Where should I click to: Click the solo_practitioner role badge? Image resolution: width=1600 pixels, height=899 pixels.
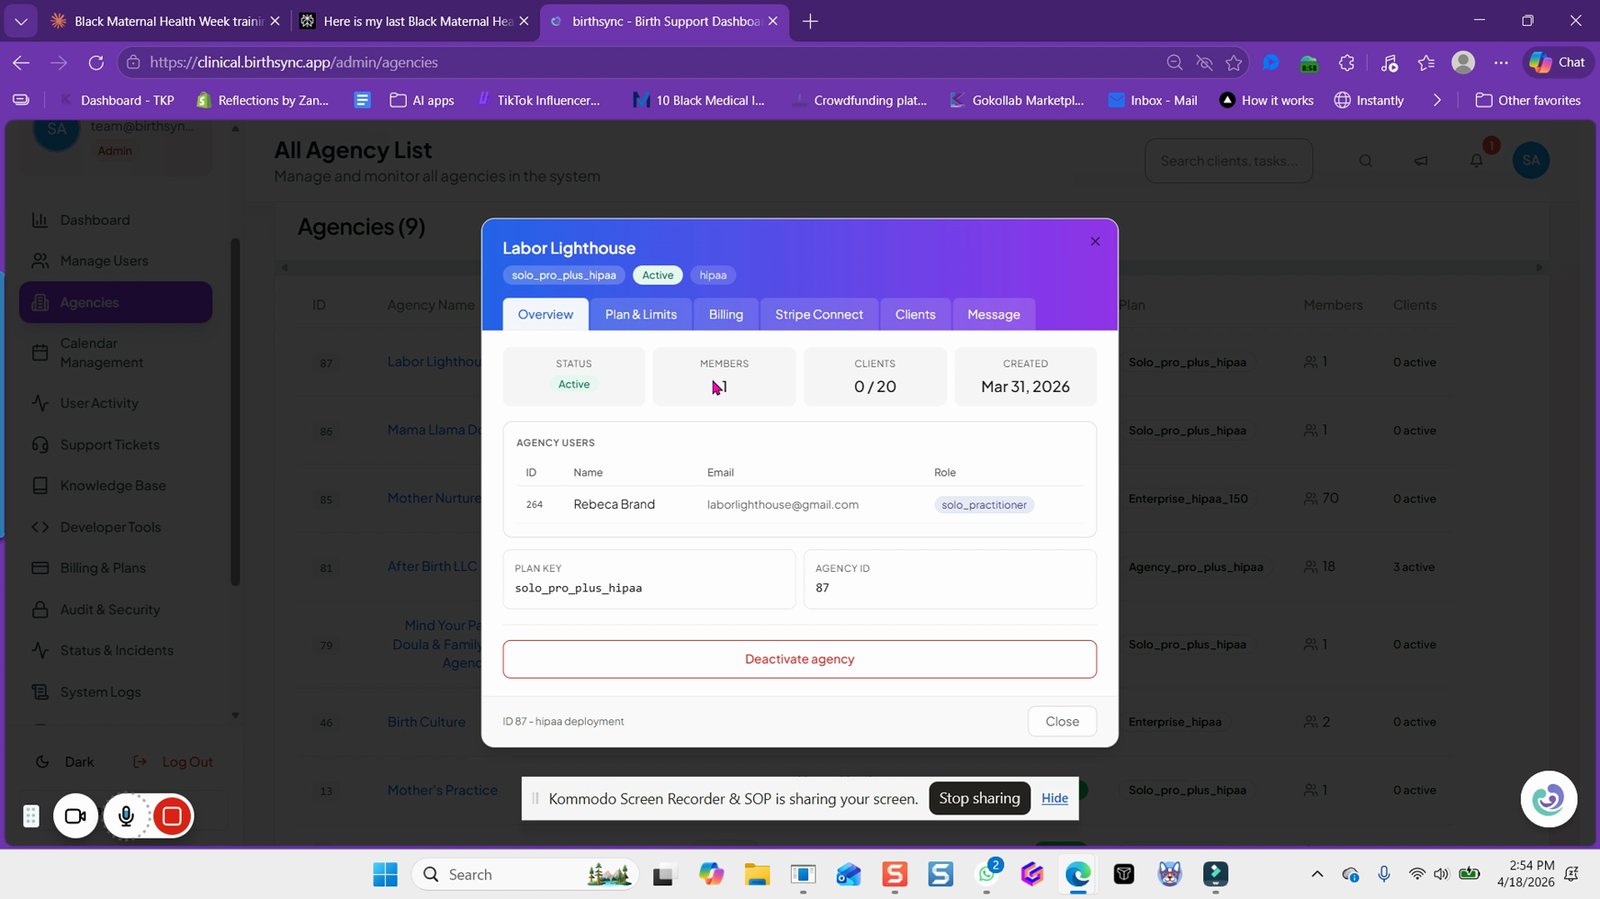984,505
